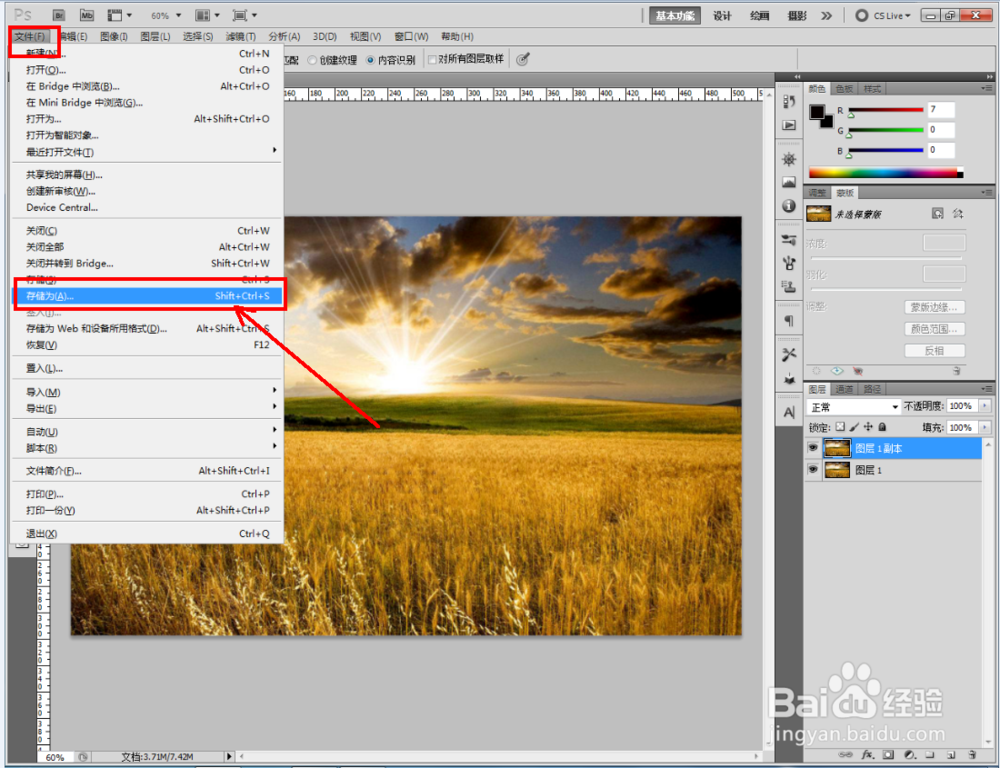
Task: Switch to the 设计 workspace
Action: coord(722,15)
